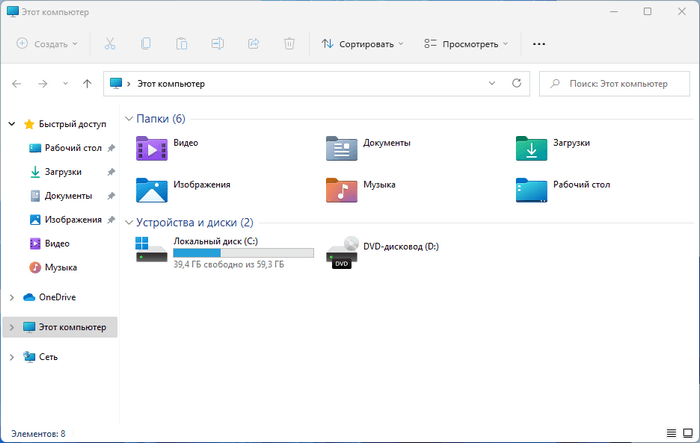Select OneDrive in navigation pane
Screen dimensions: 700x443
point(50,297)
